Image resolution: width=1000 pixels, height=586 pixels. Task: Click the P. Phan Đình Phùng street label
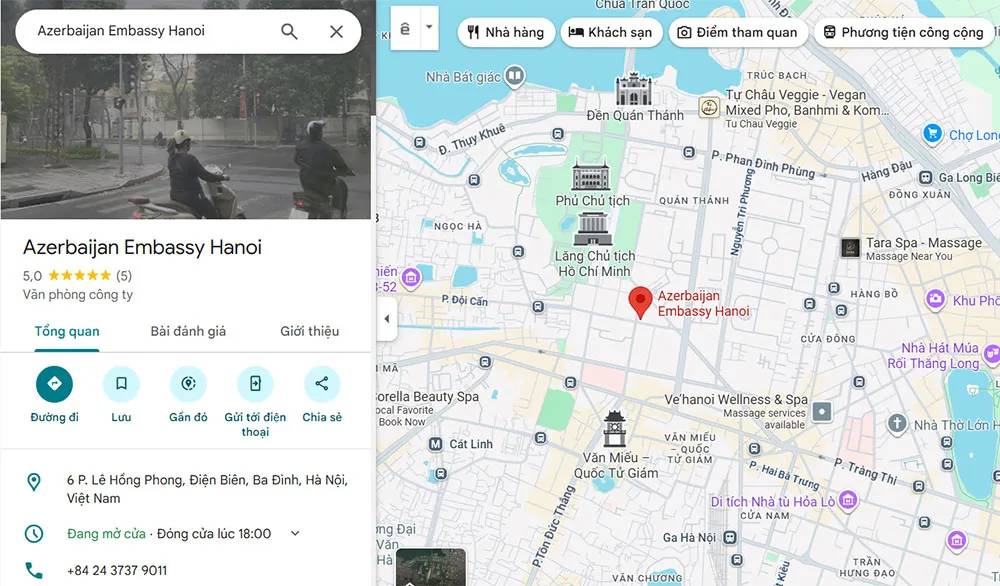763,163
